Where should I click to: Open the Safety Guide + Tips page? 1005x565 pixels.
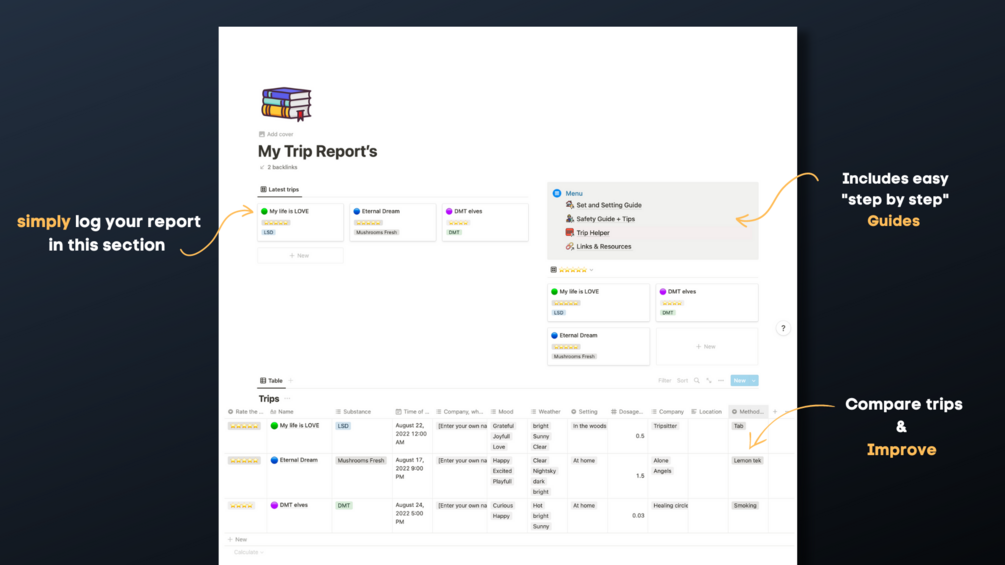pyautogui.click(x=605, y=219)
